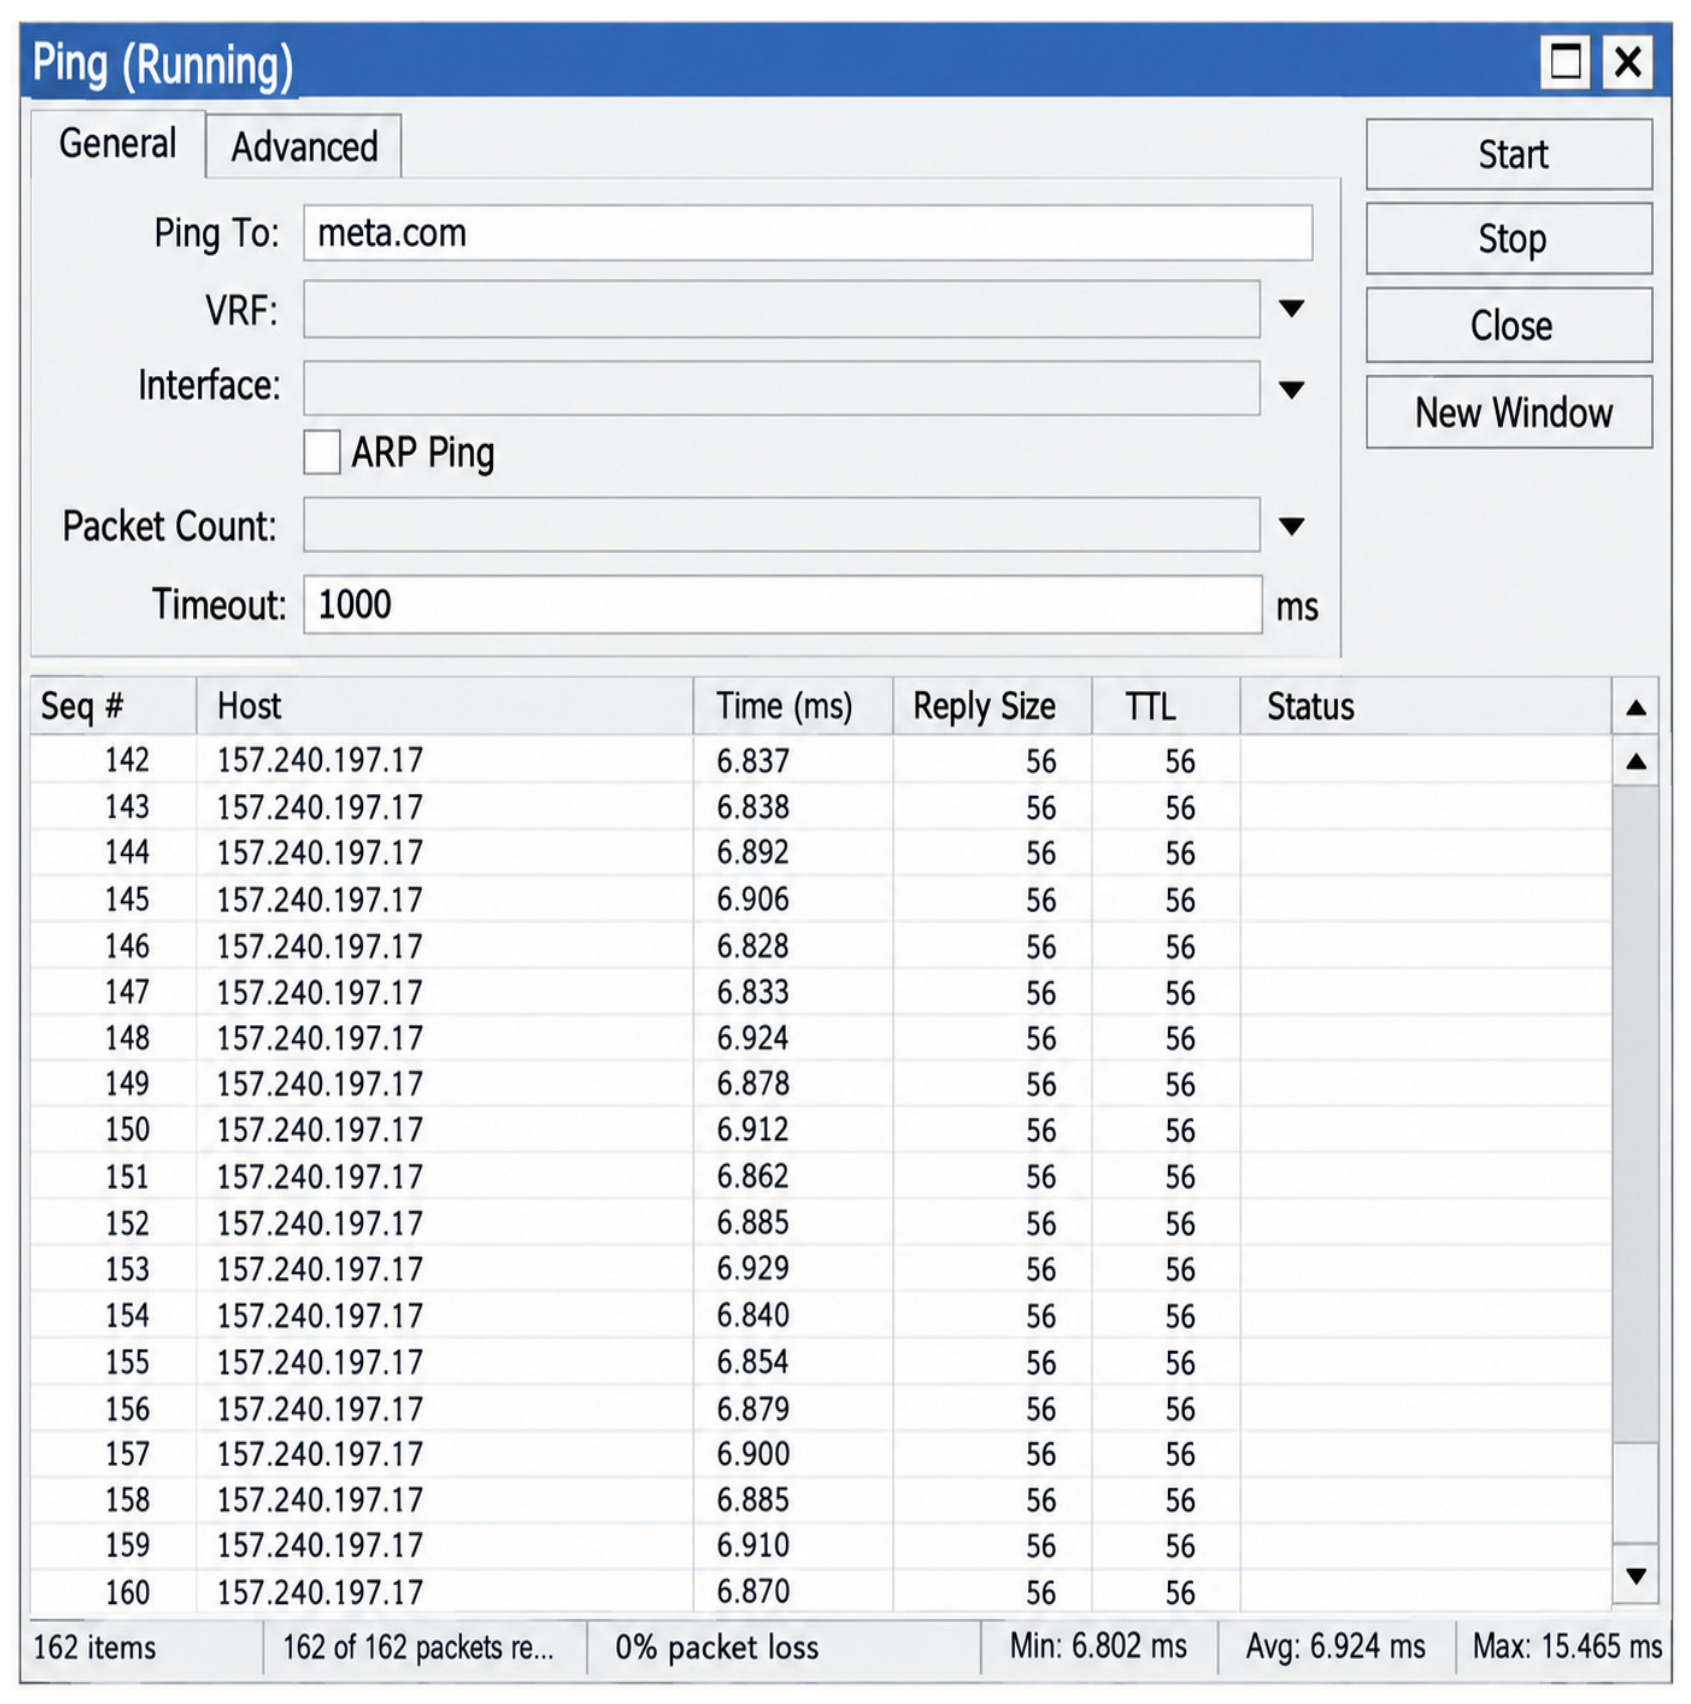Screen dimensions: 1691x1704
Task: Open a New Window
Action: click(x=1509, y=412)
